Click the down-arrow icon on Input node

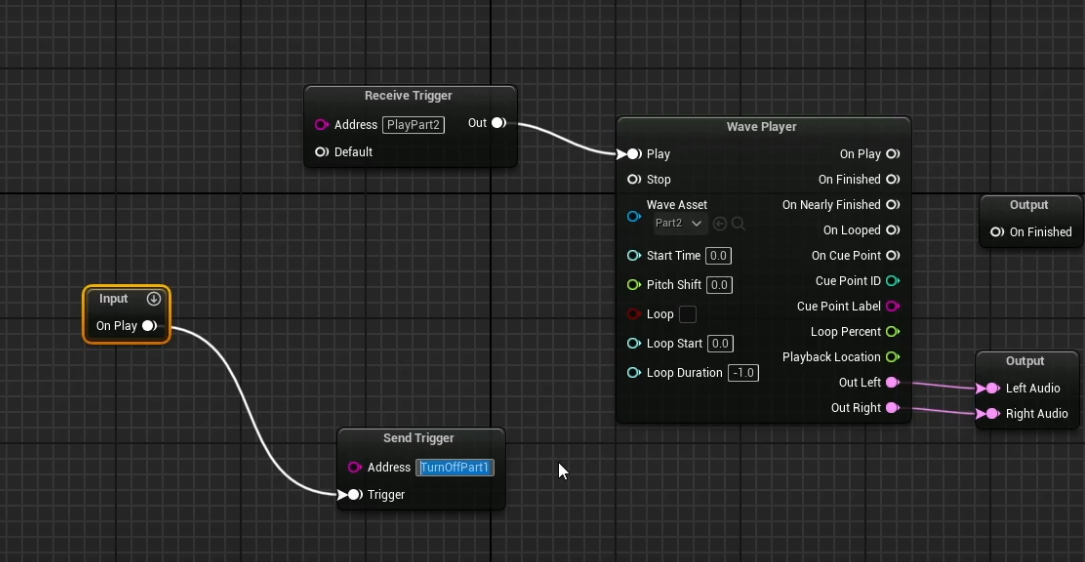tap(154, 299)
